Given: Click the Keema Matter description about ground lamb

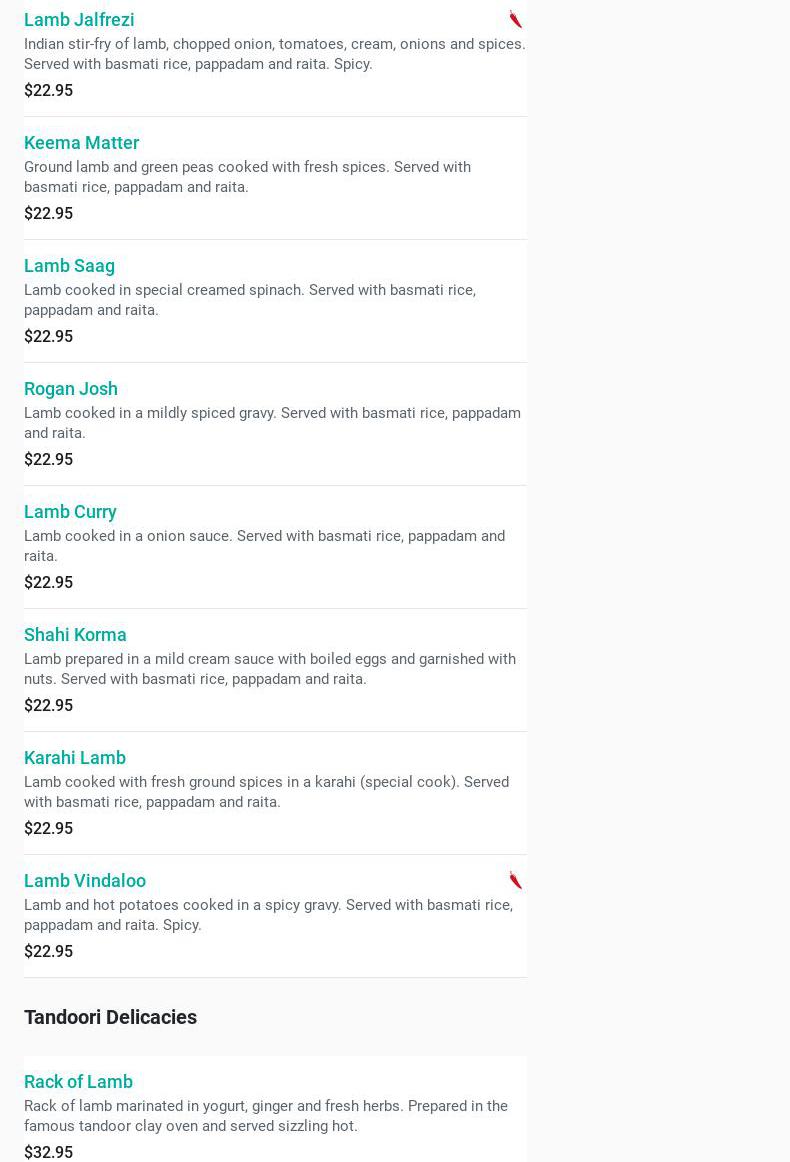Looking at the screenshot, I should (247, 176).
